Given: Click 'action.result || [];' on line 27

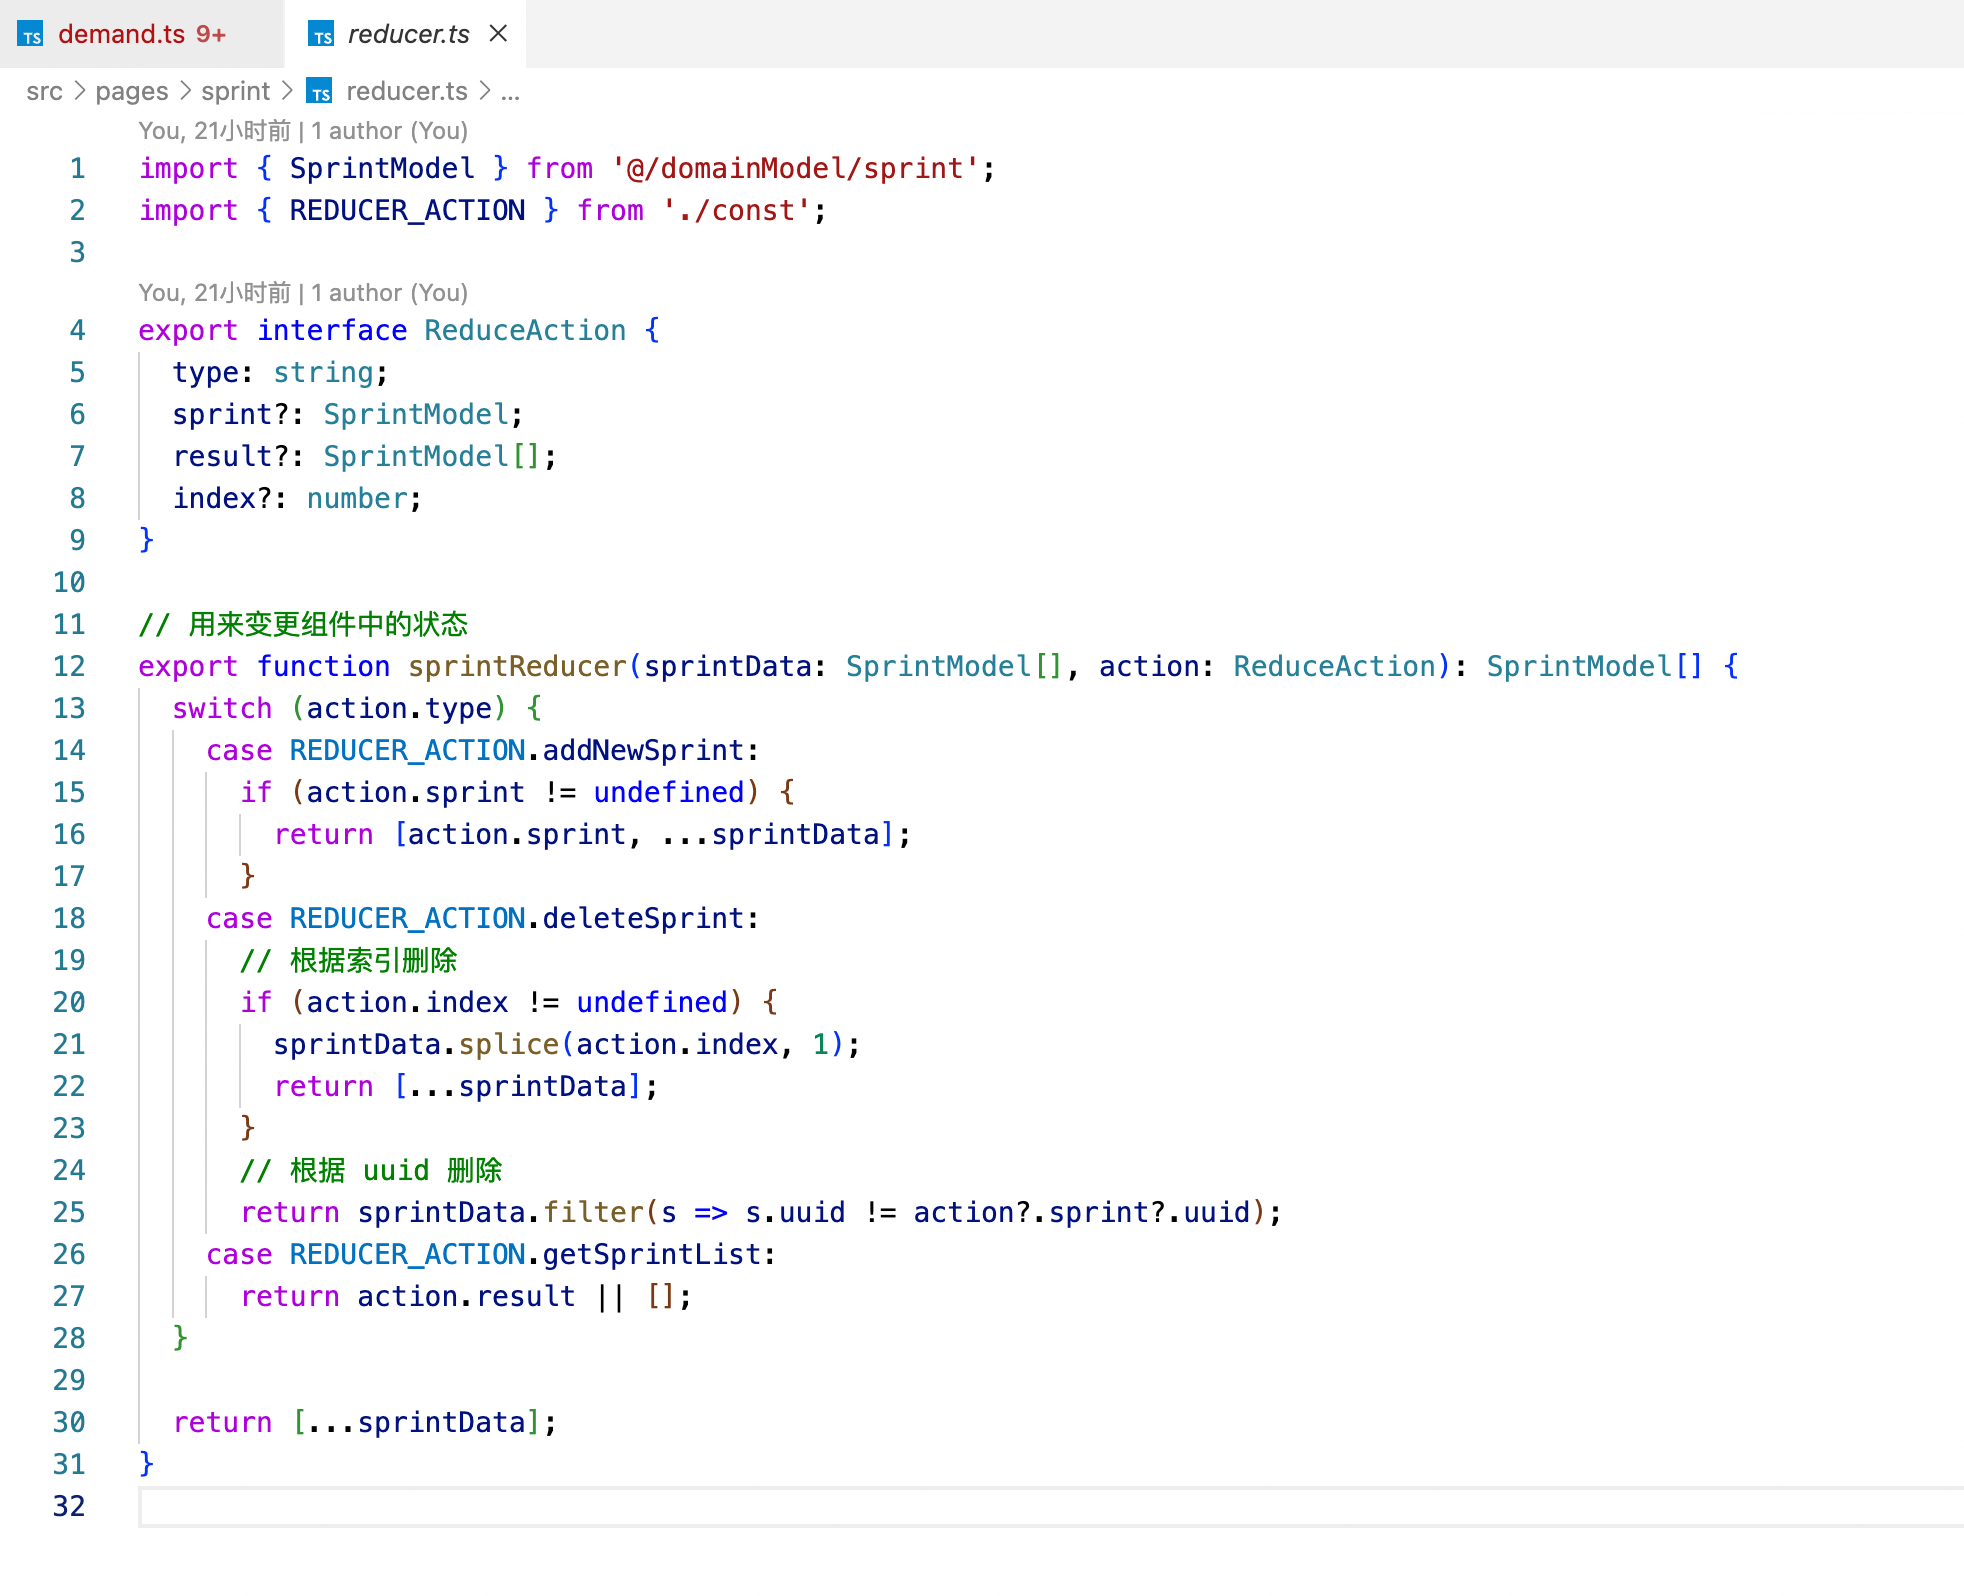Looking at the screenshot, I should pos(524,1296).
